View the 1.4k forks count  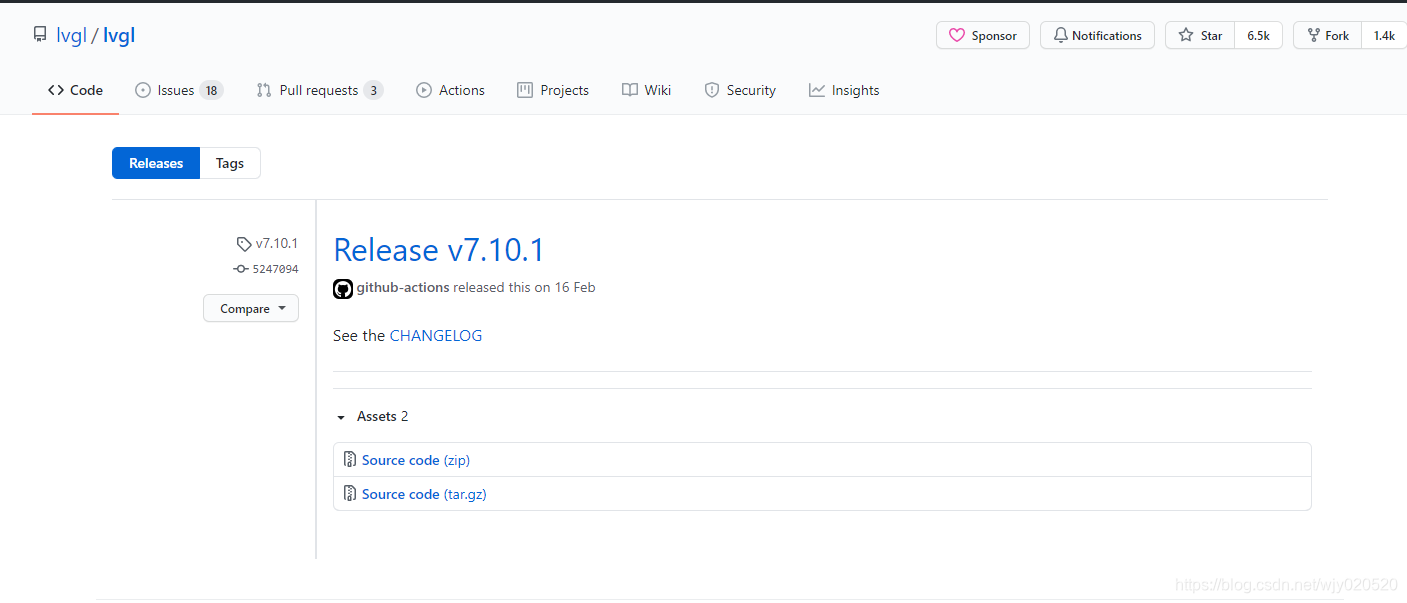tap(1384, 35)
